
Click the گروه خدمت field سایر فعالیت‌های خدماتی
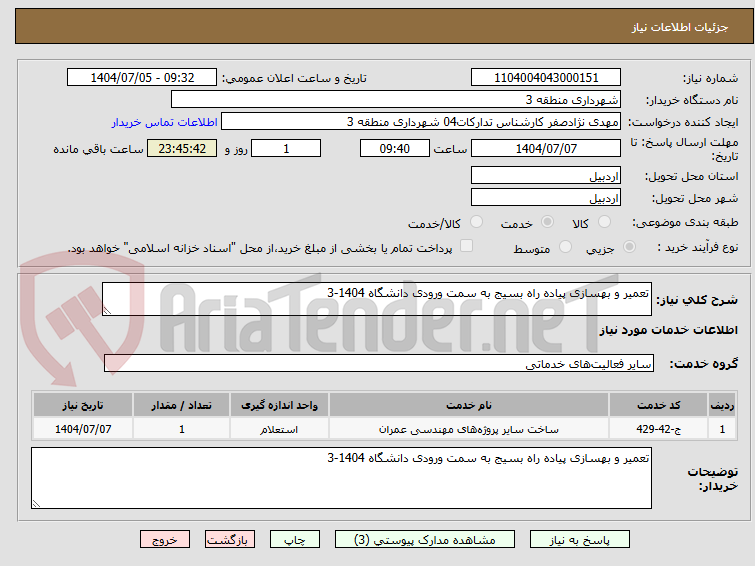pos(379,363)
